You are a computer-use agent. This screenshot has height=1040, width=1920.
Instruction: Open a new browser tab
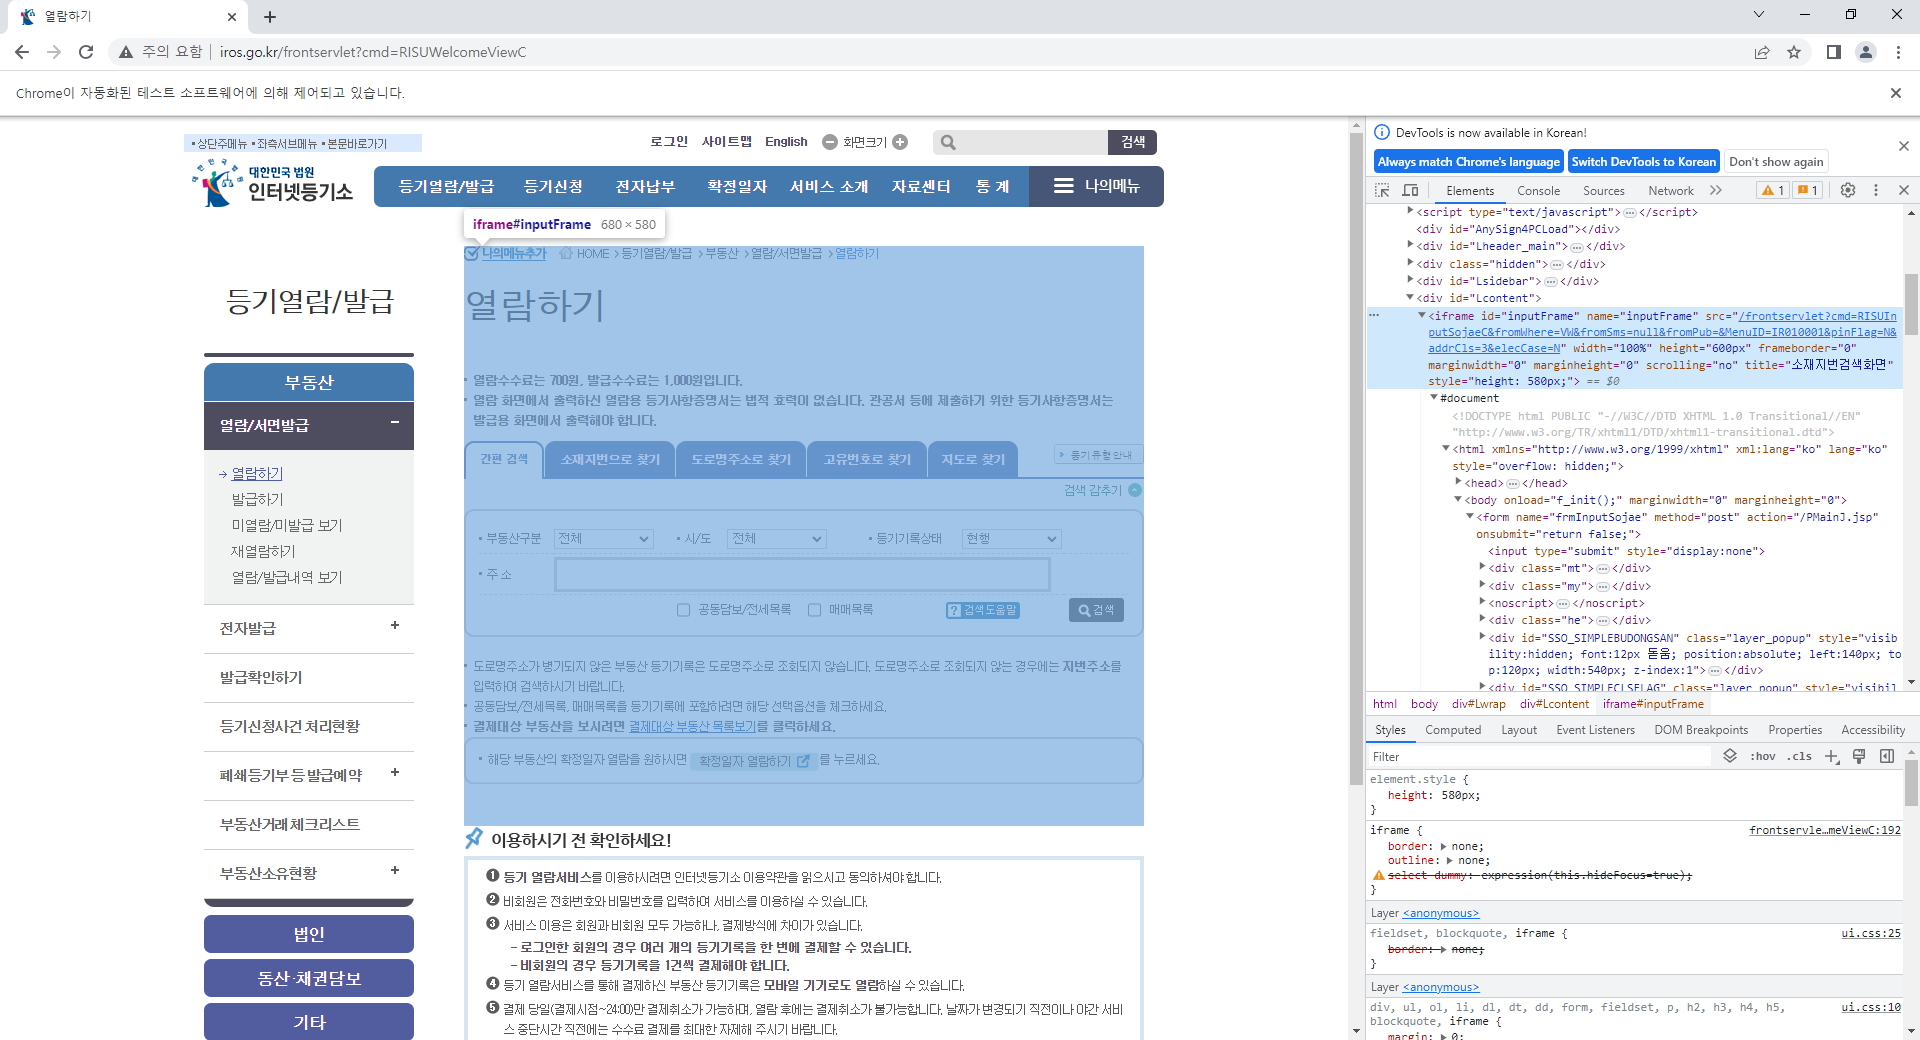point(270,16)
